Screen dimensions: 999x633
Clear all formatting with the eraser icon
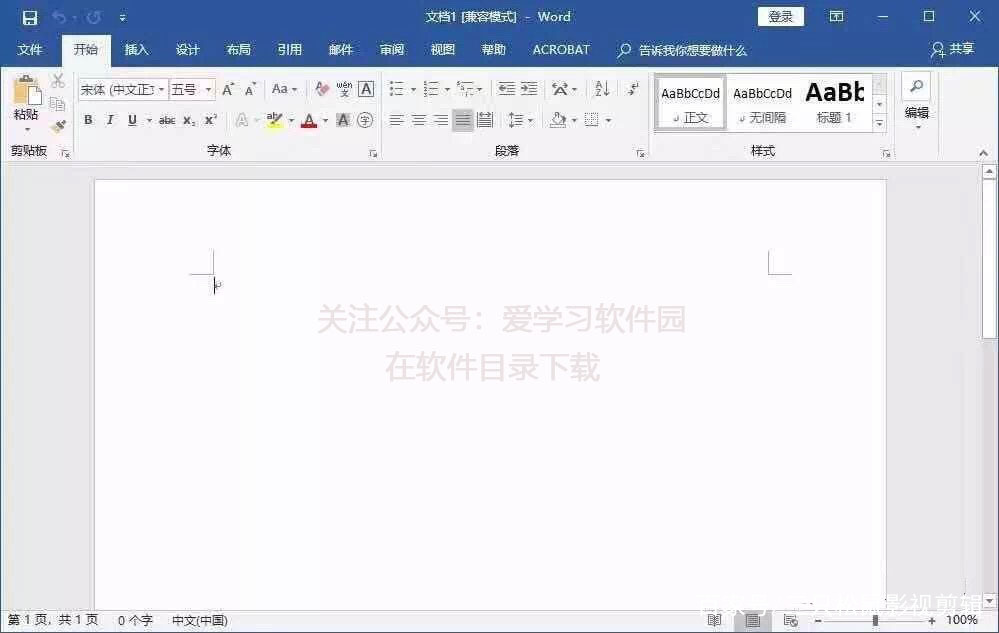[322, 89]
